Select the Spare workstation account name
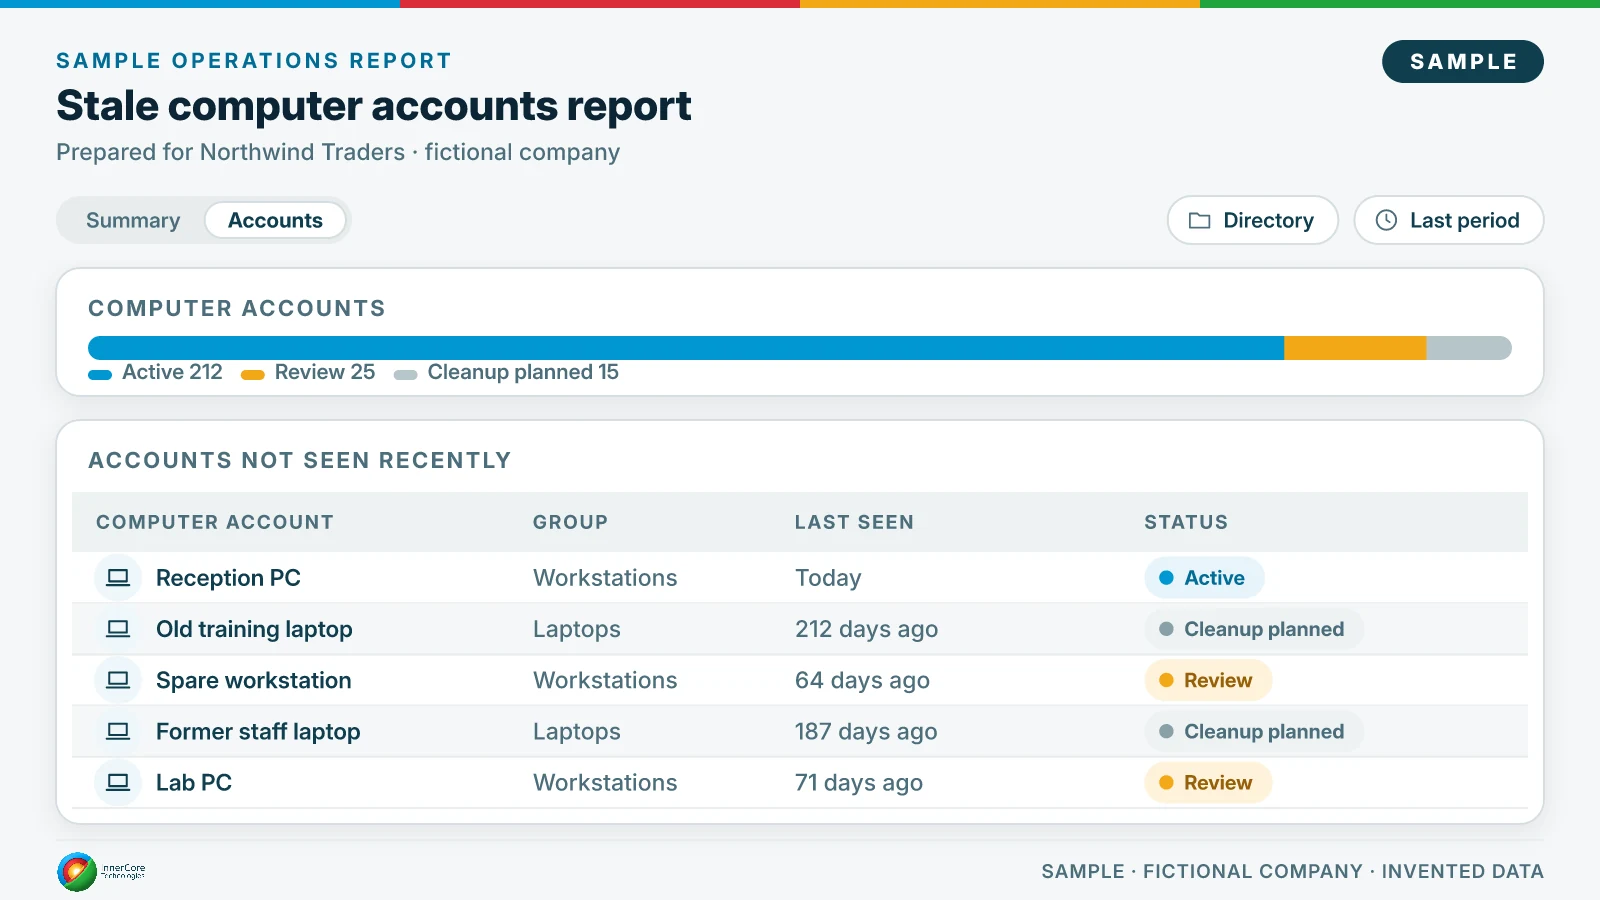The image size is (1600, 900). (x=254, y=680)
